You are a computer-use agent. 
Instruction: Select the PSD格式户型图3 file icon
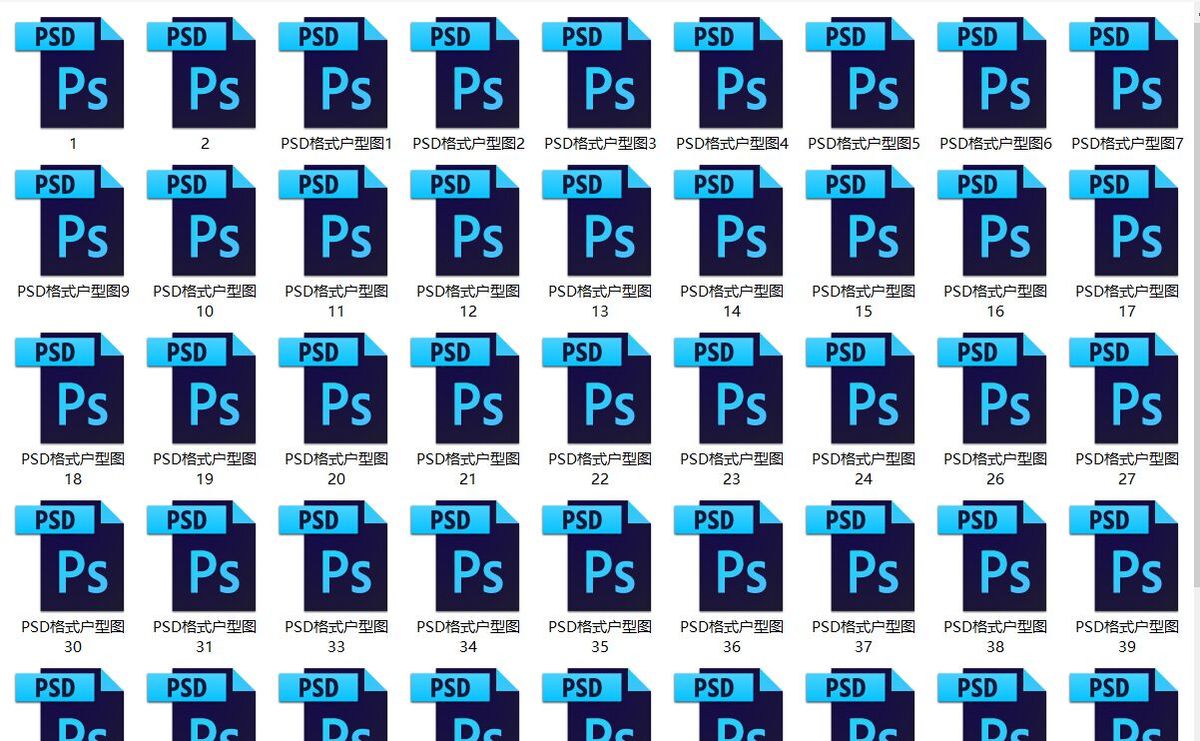coord(600,75)
